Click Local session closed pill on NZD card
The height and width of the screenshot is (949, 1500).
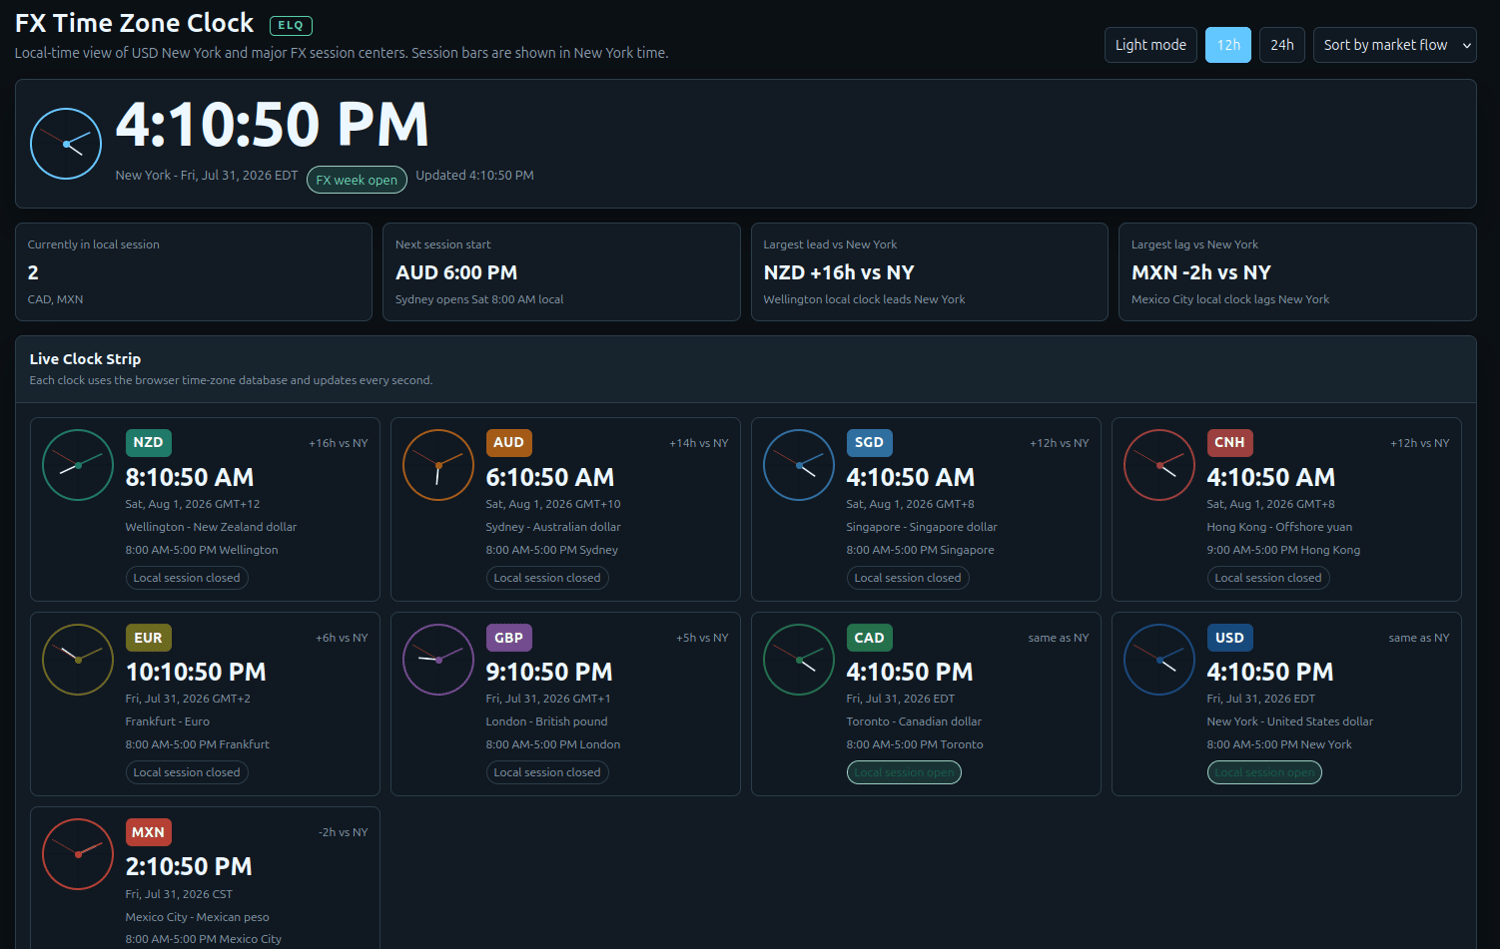point(187,578)
